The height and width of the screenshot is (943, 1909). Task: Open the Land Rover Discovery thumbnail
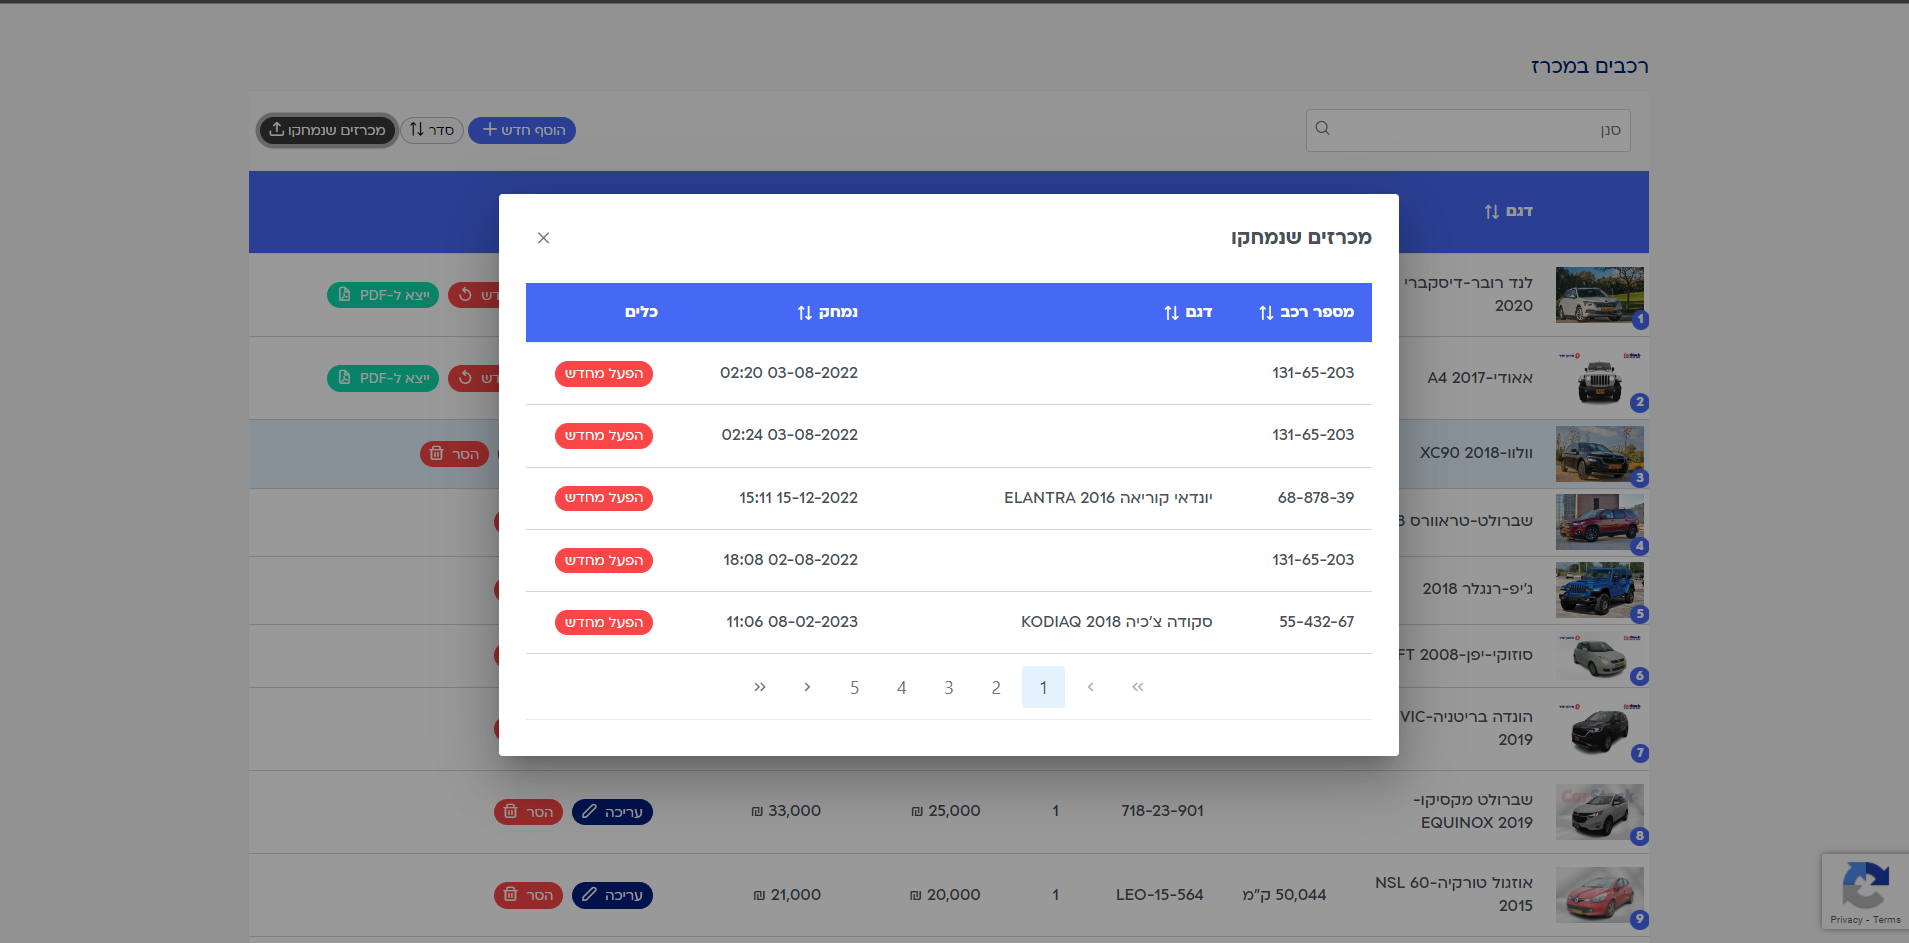tap(1599, 295)
